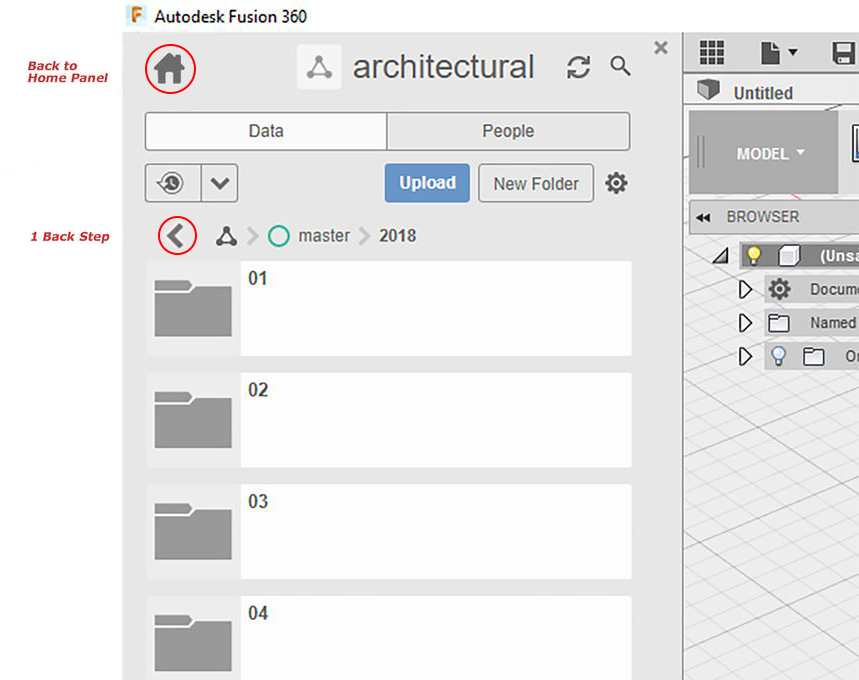Open search in the data panel
This screenshot has width=859, height=680.
click(x=620, y=66)
